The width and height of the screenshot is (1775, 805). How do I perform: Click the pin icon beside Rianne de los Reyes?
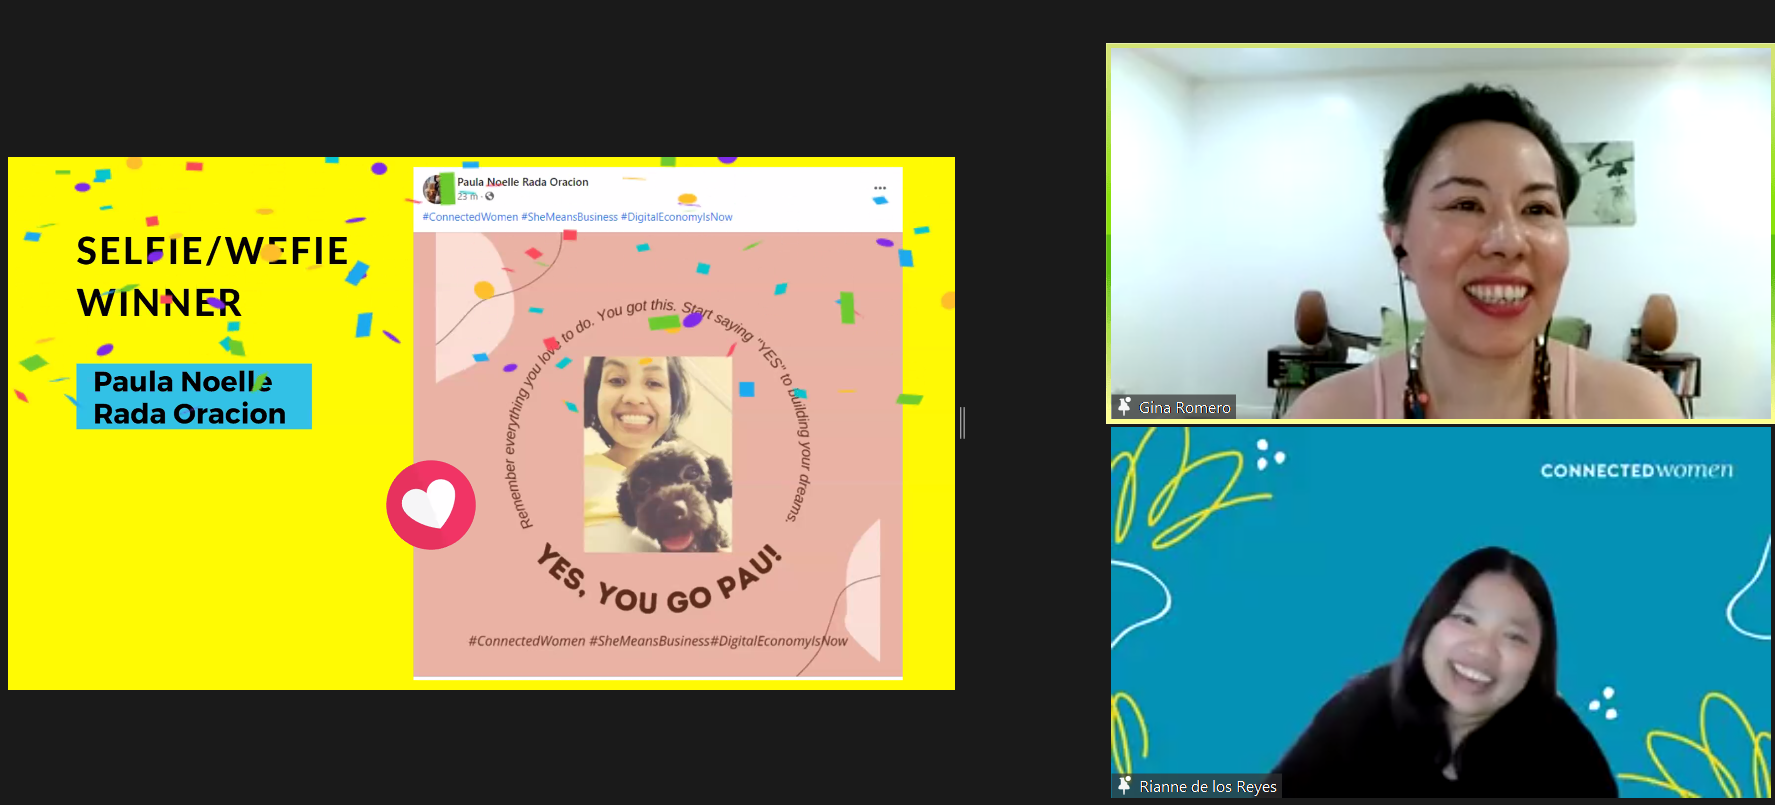tap(1124, 785)
